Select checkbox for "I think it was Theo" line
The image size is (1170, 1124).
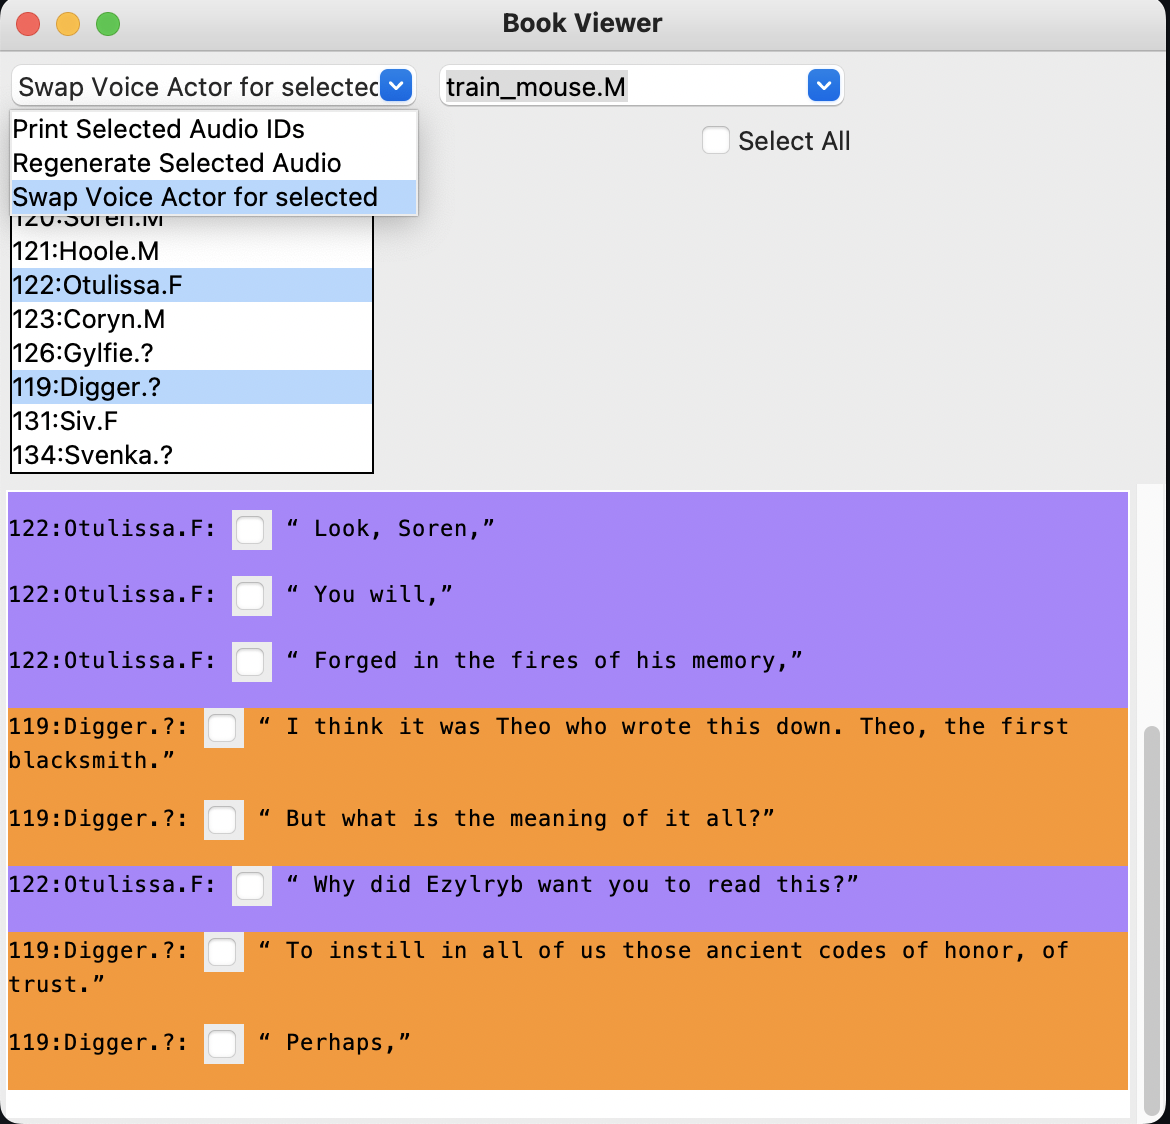[223, 727]
